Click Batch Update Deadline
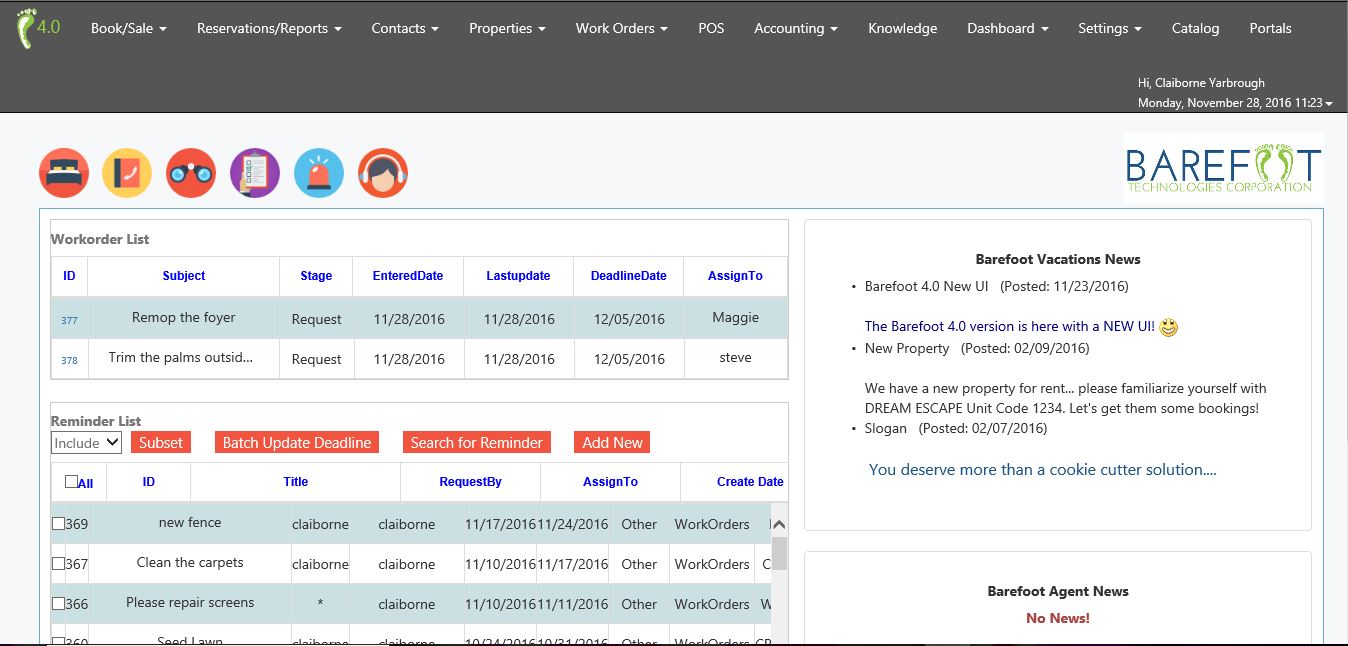 point(297,443)
